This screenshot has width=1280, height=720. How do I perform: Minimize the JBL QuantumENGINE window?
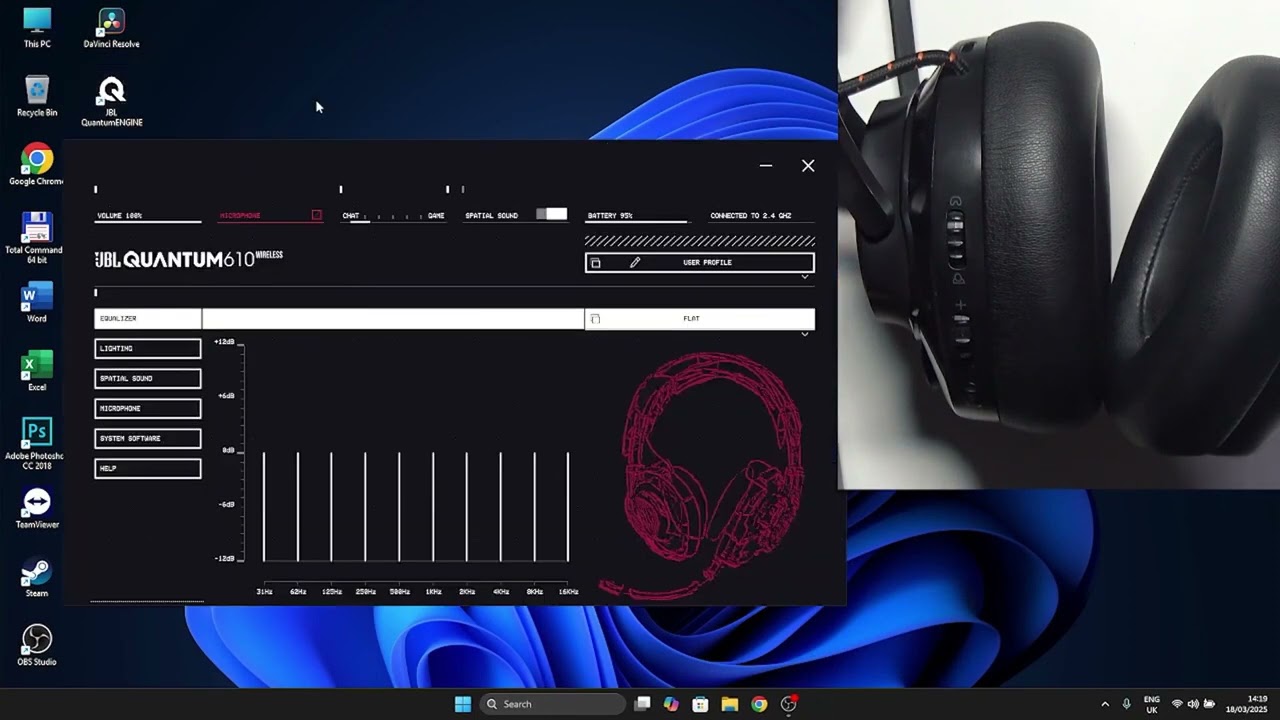click(x=766, y=166)
